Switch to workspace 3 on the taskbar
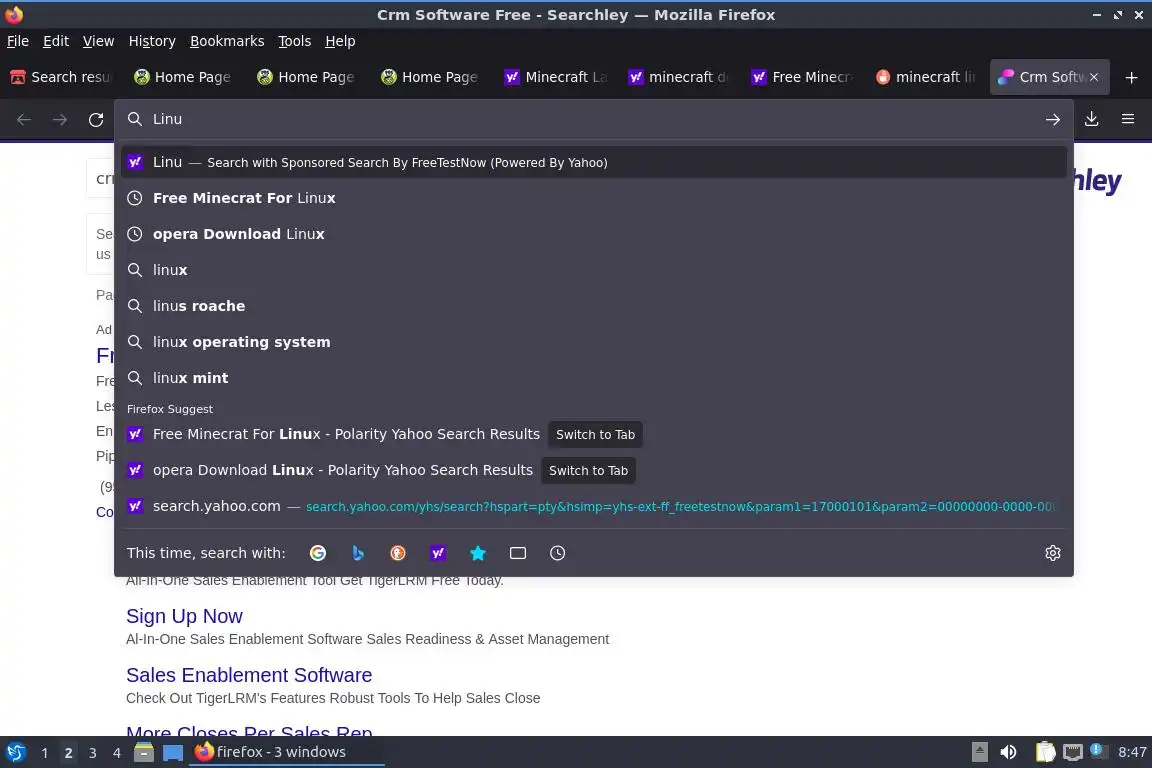Screen dimensions: 1152x768 click(x=93, y=753)
